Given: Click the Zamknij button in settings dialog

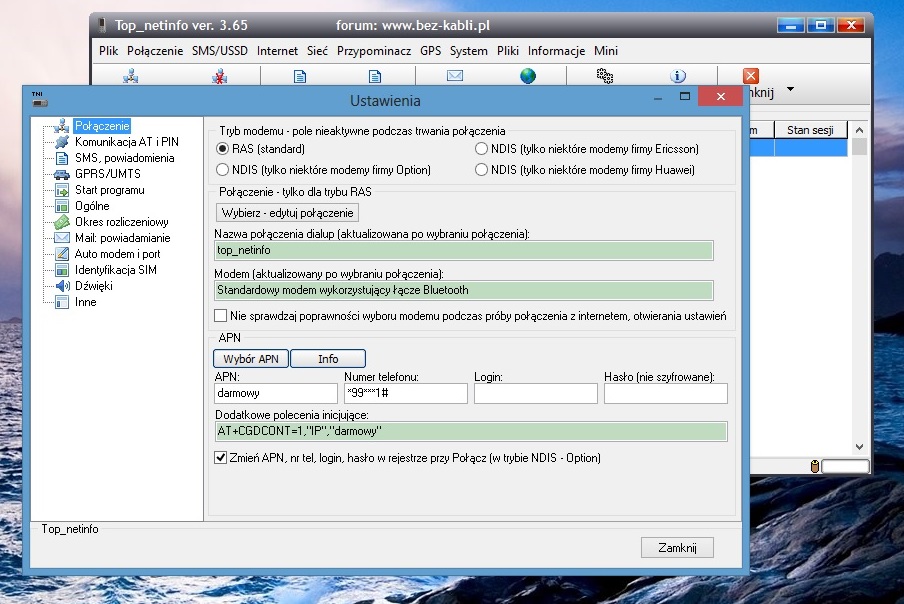Looking at the screenshot, I should point(676,547).
